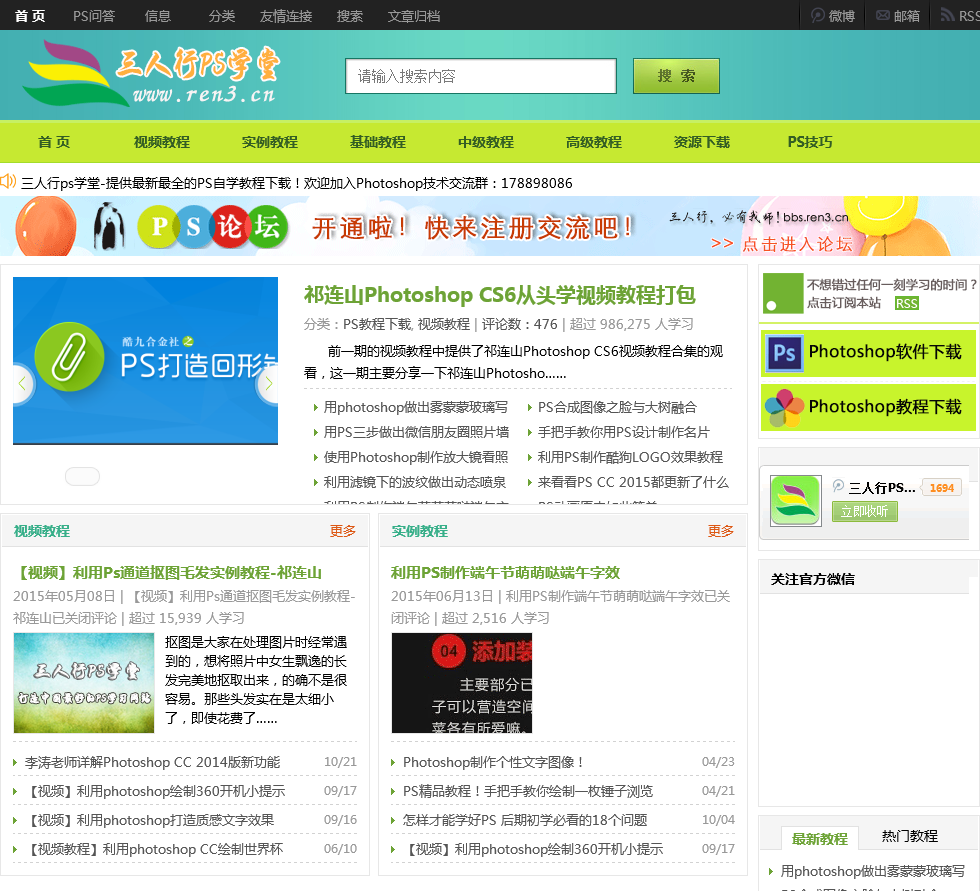Switch to 热门教程 tab
Image resolution: width=980 pixels, height=891 pixels.
point(909,836)
